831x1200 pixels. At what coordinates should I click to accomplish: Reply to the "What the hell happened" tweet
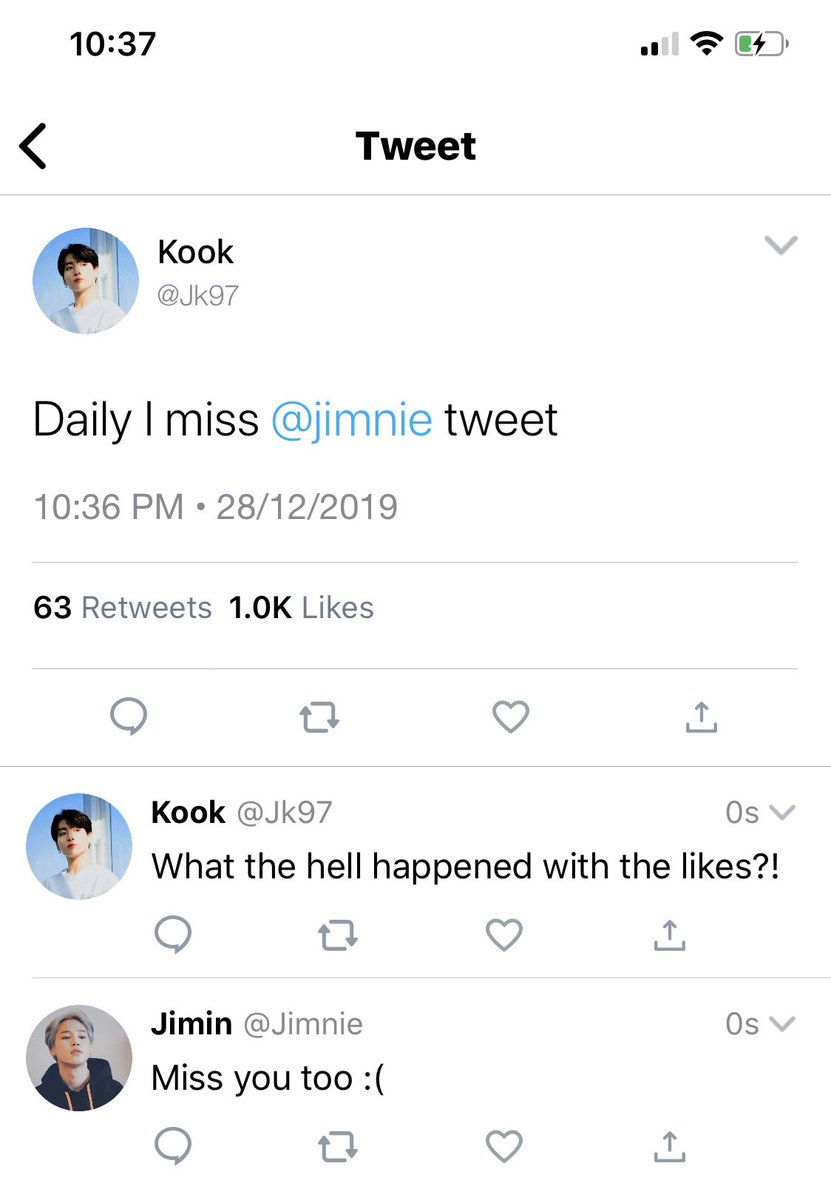tap(174, 935)
